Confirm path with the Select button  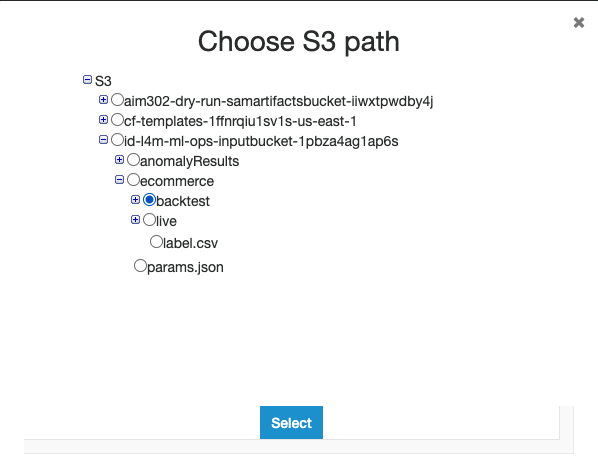pyautogui.click(x=291, y=422)
